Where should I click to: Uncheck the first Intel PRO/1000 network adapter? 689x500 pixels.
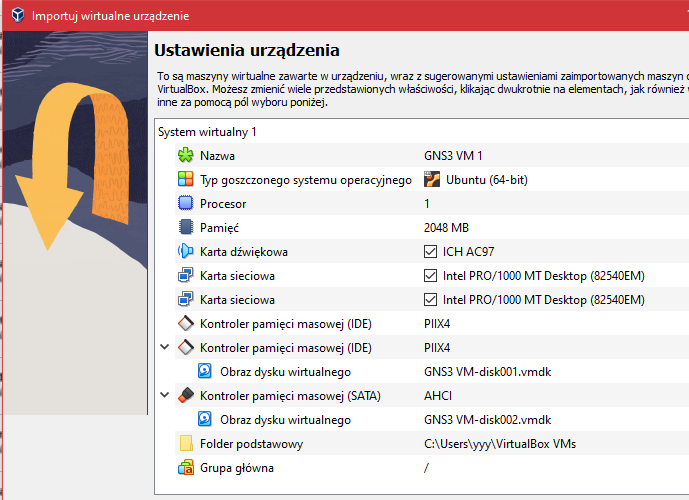pos(431,275)
